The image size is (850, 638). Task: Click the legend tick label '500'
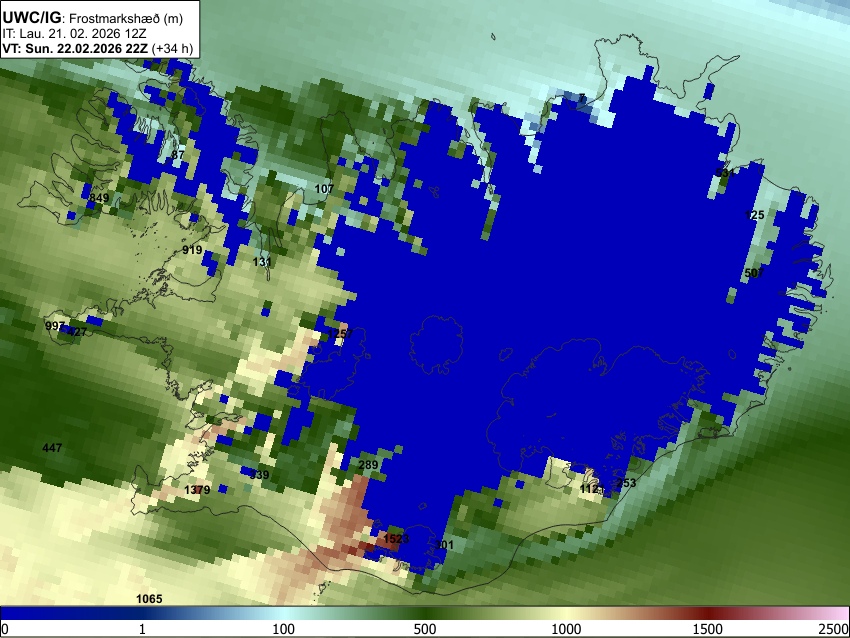click(x=424, y=629)
